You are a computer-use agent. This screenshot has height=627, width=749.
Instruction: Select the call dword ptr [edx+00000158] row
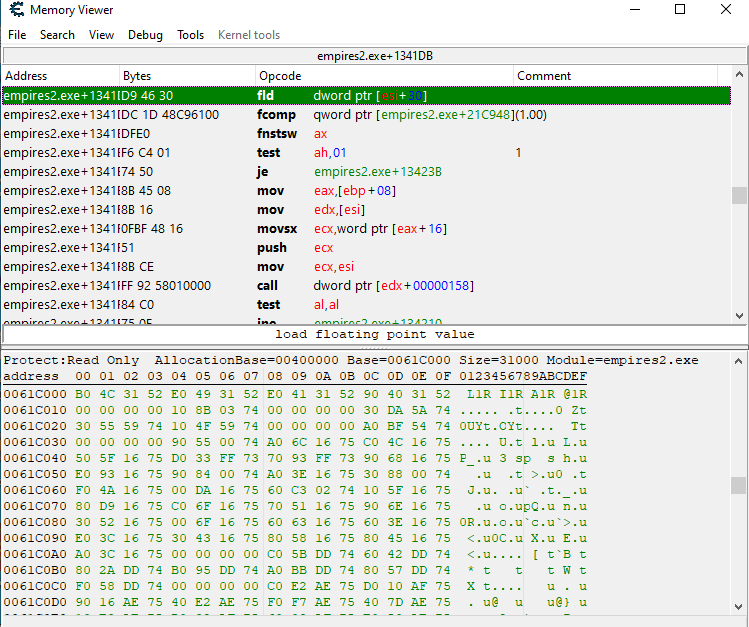click(366, 286)
